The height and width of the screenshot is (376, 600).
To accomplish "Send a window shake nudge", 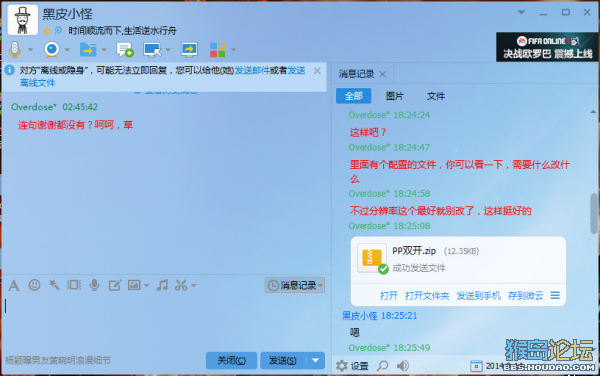I will [74, 285].
